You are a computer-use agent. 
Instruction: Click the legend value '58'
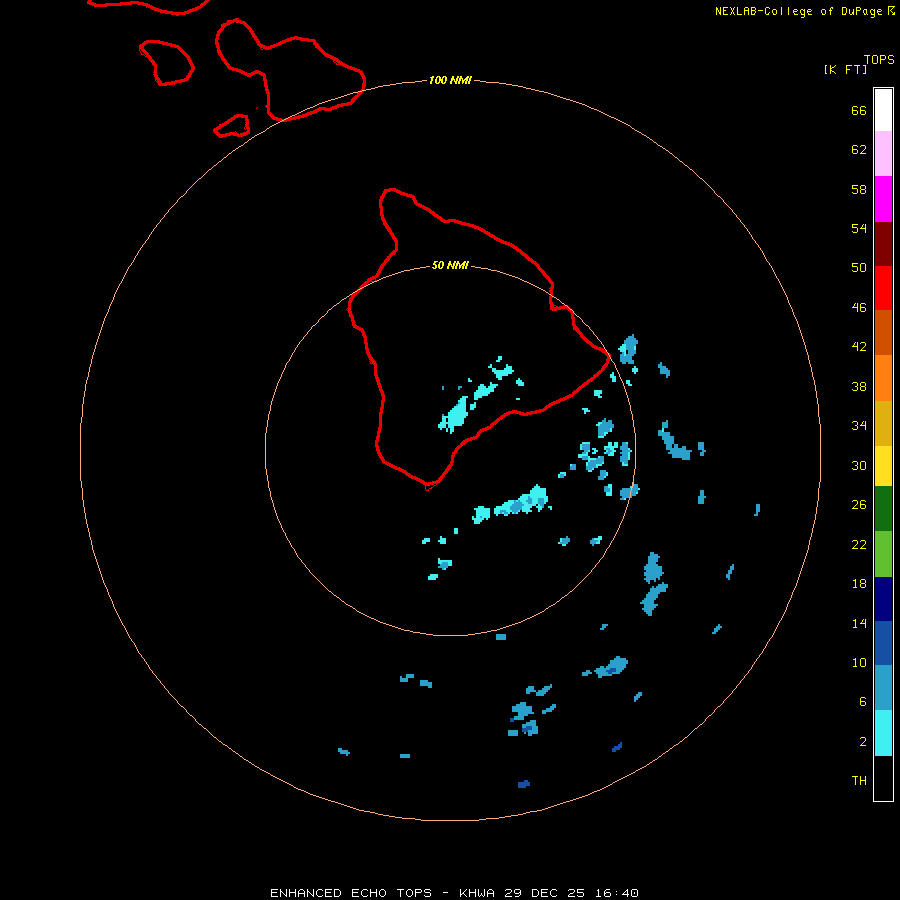coord(859,189)
